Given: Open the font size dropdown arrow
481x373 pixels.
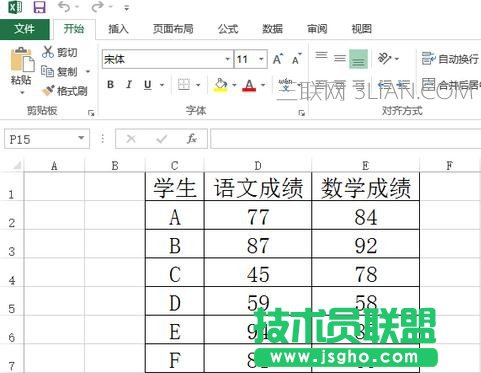Looking at the screenshot, I should [x=261, y=59].
